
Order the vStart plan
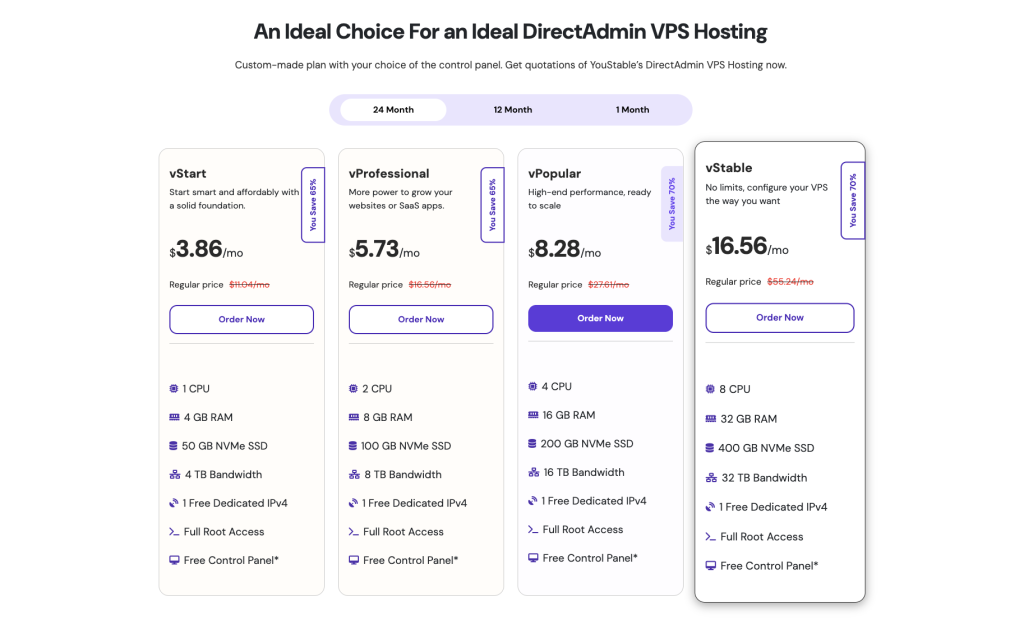(241, 319)
